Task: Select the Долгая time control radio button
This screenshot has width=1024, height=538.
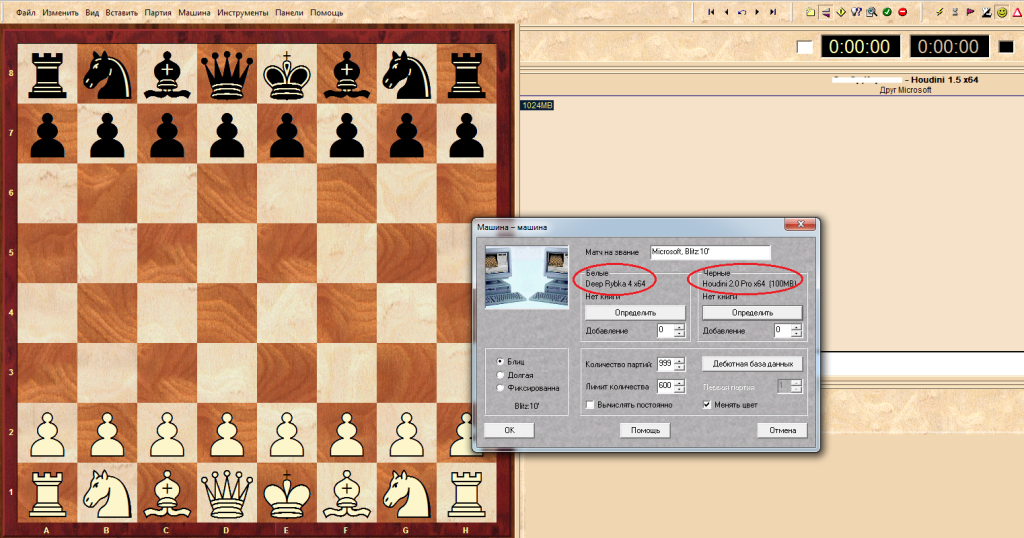Action: (500, 374)
